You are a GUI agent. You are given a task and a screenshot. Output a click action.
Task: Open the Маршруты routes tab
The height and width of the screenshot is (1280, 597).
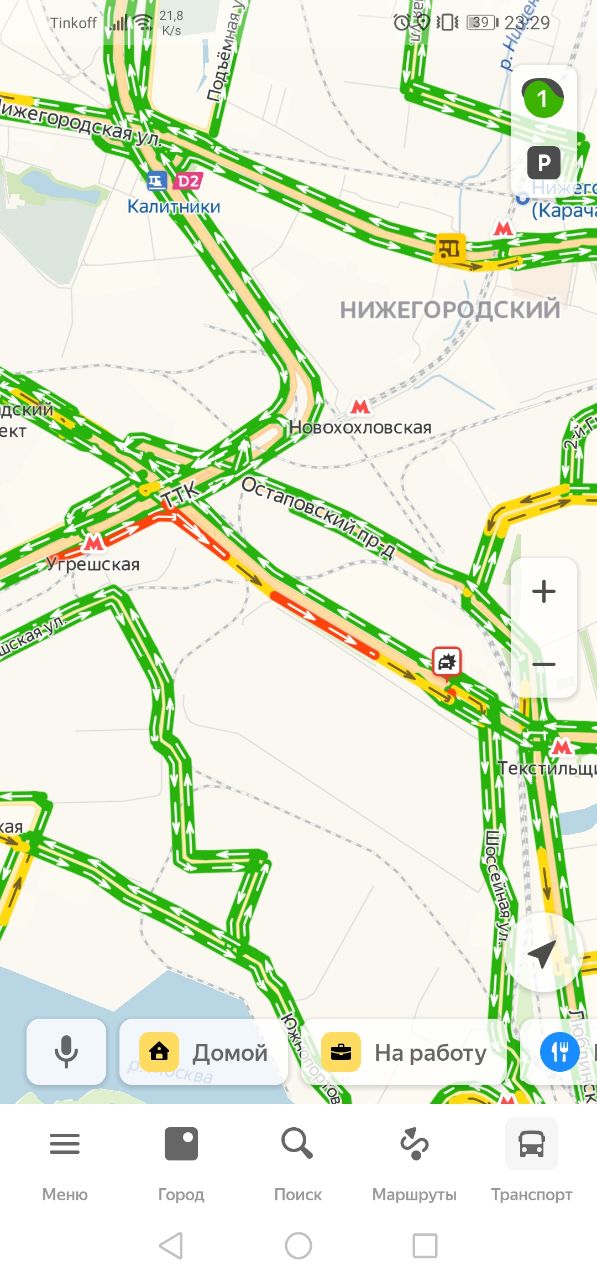tap(414, 1163)
